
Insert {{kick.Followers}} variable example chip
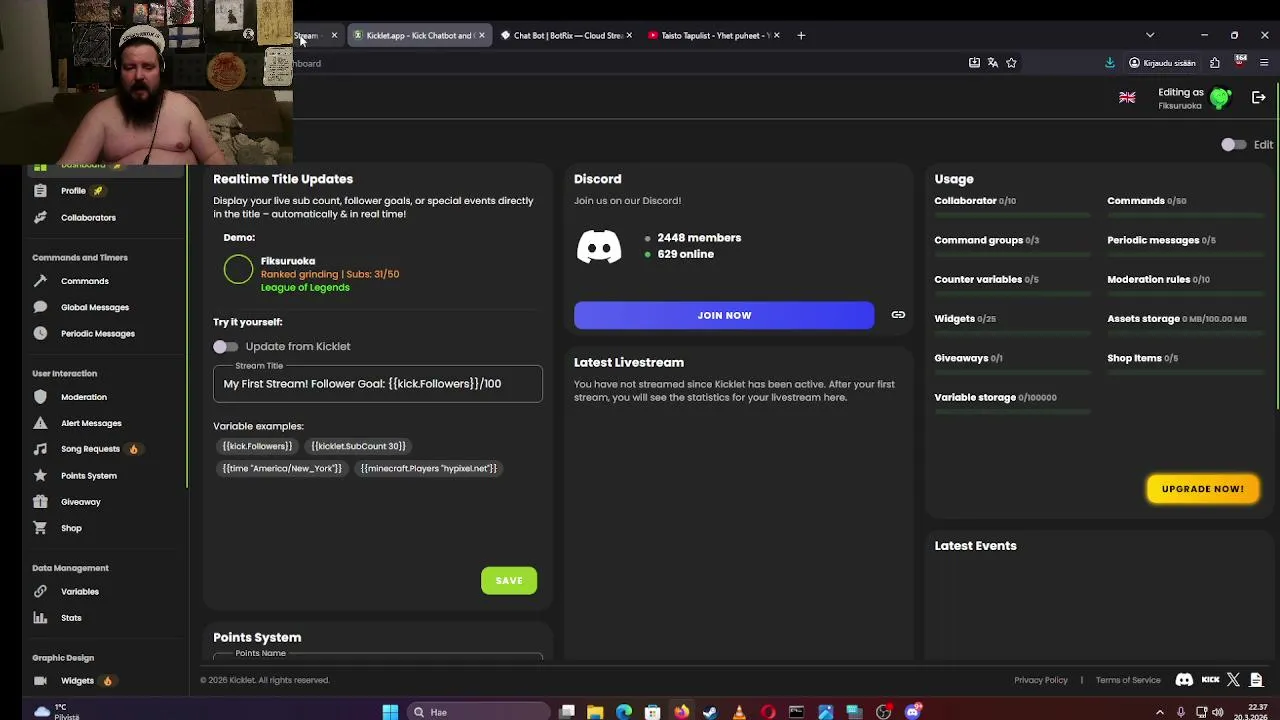(257, 446)
